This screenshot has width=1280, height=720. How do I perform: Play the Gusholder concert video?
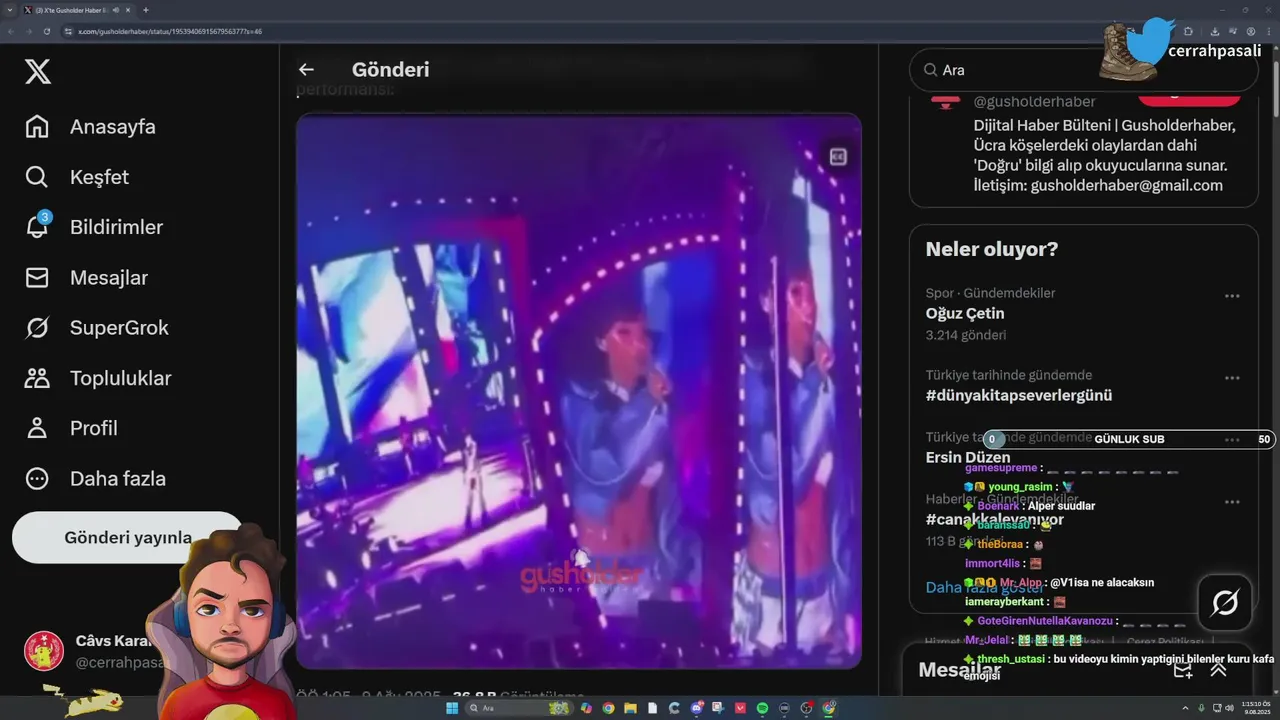(x=579, y=391)
